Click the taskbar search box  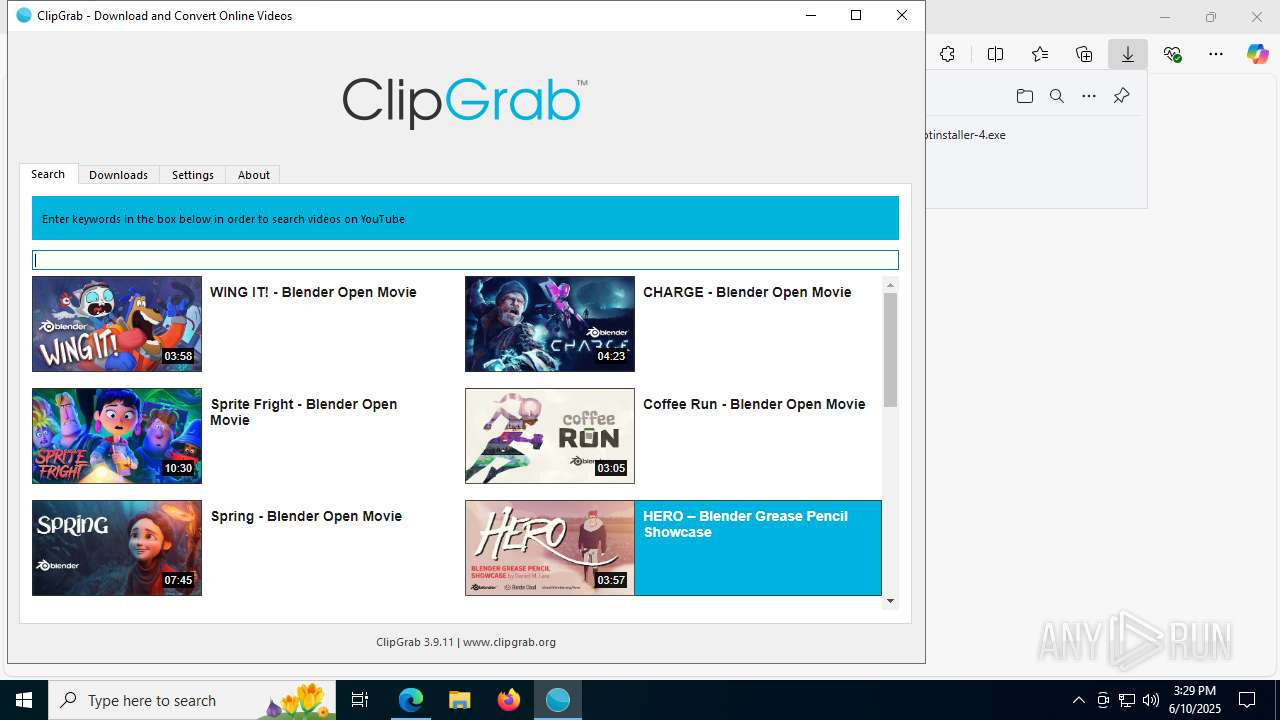point(192,700)
